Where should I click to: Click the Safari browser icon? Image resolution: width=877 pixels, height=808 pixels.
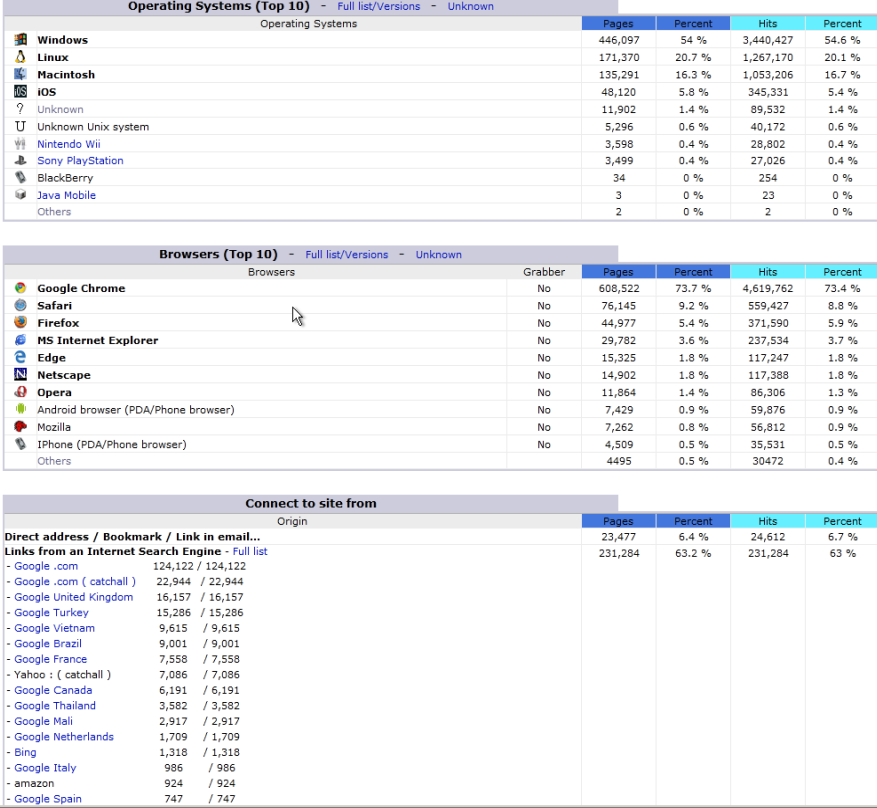20,305
